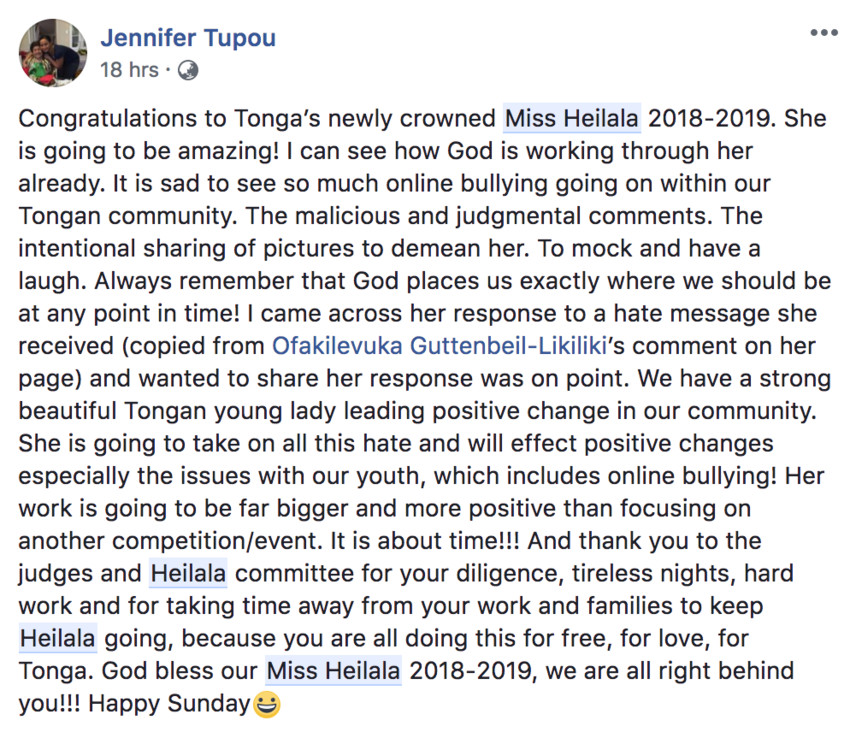Open the post options three-dots menu
This screenshot has height=732, width=850.
(823, 33)
